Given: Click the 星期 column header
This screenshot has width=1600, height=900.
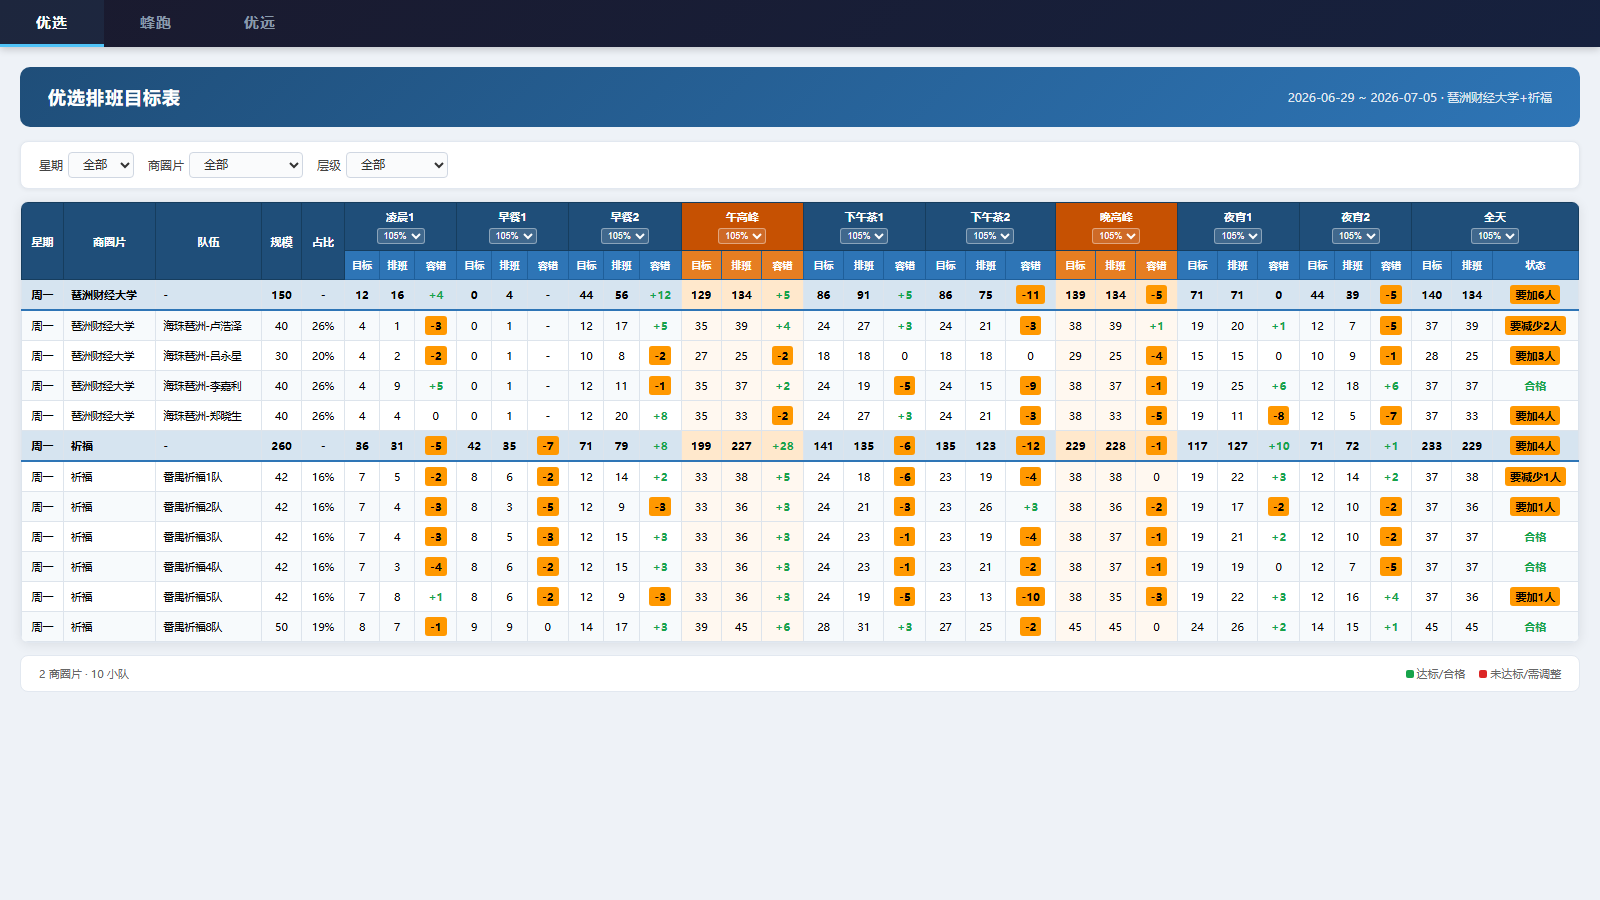Looking at the screenshot, I should click(x=42, y=242).
